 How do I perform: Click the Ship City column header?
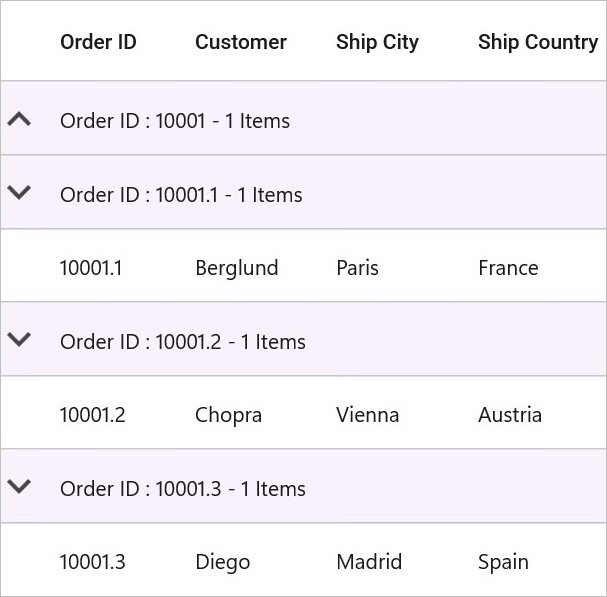[377, 42]
